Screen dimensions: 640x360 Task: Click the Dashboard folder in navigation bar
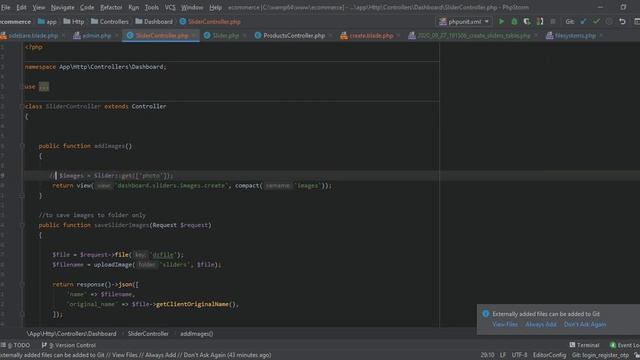click(154, 22)
